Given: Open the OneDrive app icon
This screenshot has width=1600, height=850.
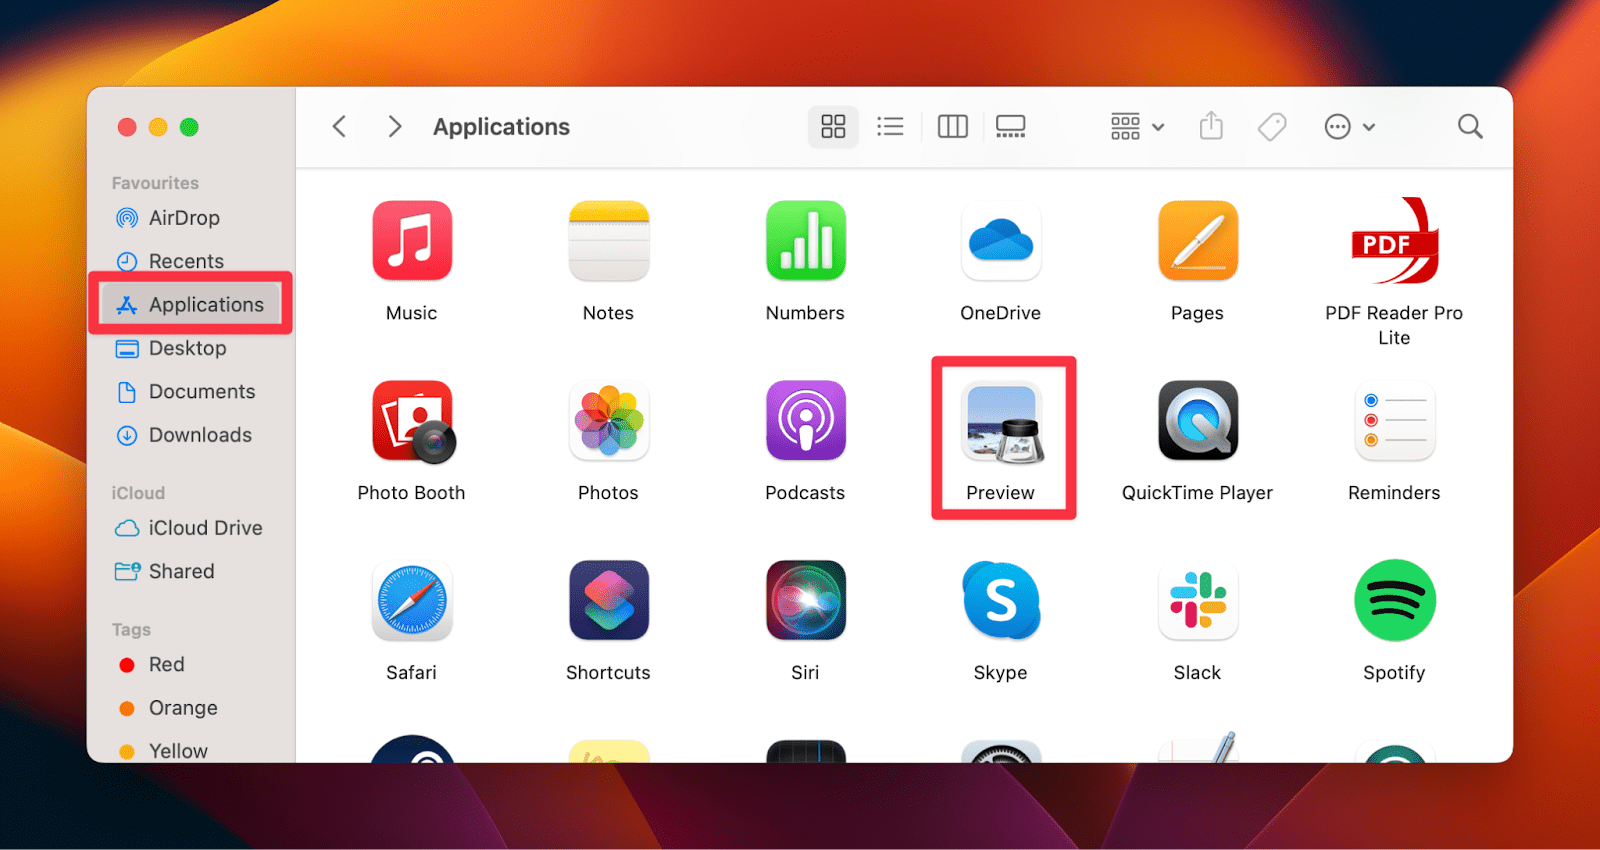Looking at the screenshot, I should pos(1001,240).
